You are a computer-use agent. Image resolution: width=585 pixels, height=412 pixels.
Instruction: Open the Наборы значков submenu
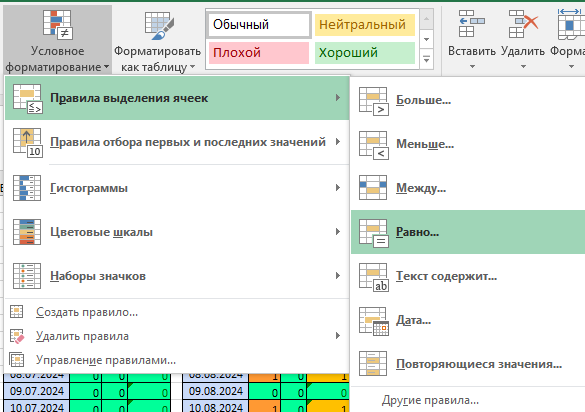(177, 276)
